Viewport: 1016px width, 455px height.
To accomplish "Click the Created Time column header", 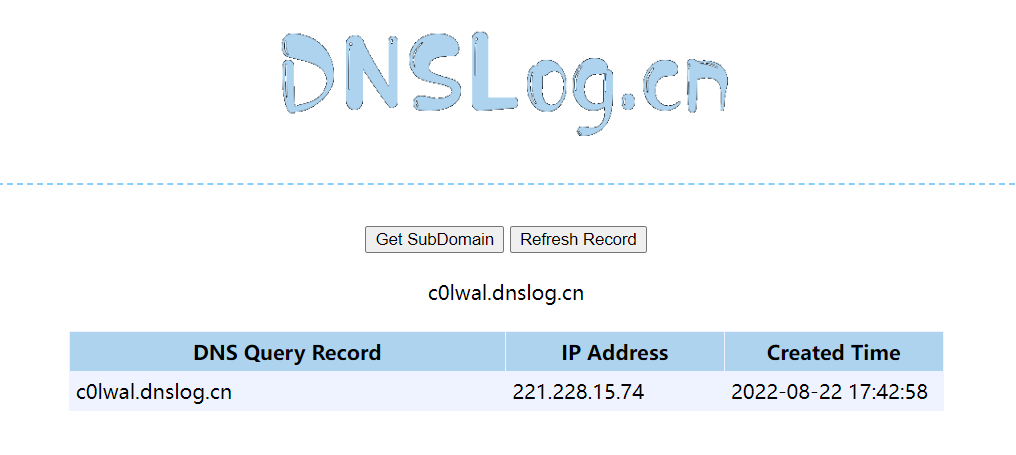I will (x=833, y=352).
